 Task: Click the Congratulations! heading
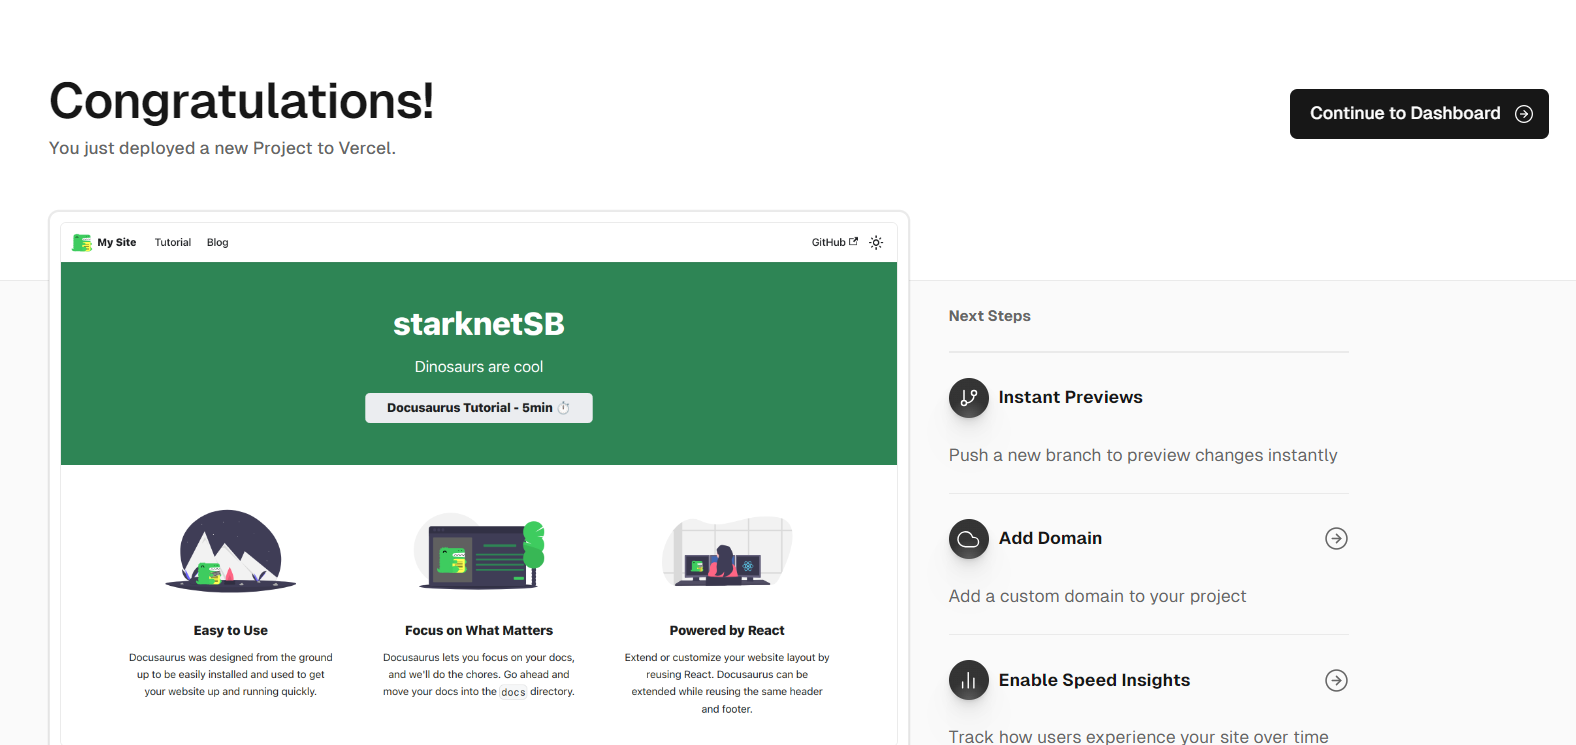tap(242, 101)
